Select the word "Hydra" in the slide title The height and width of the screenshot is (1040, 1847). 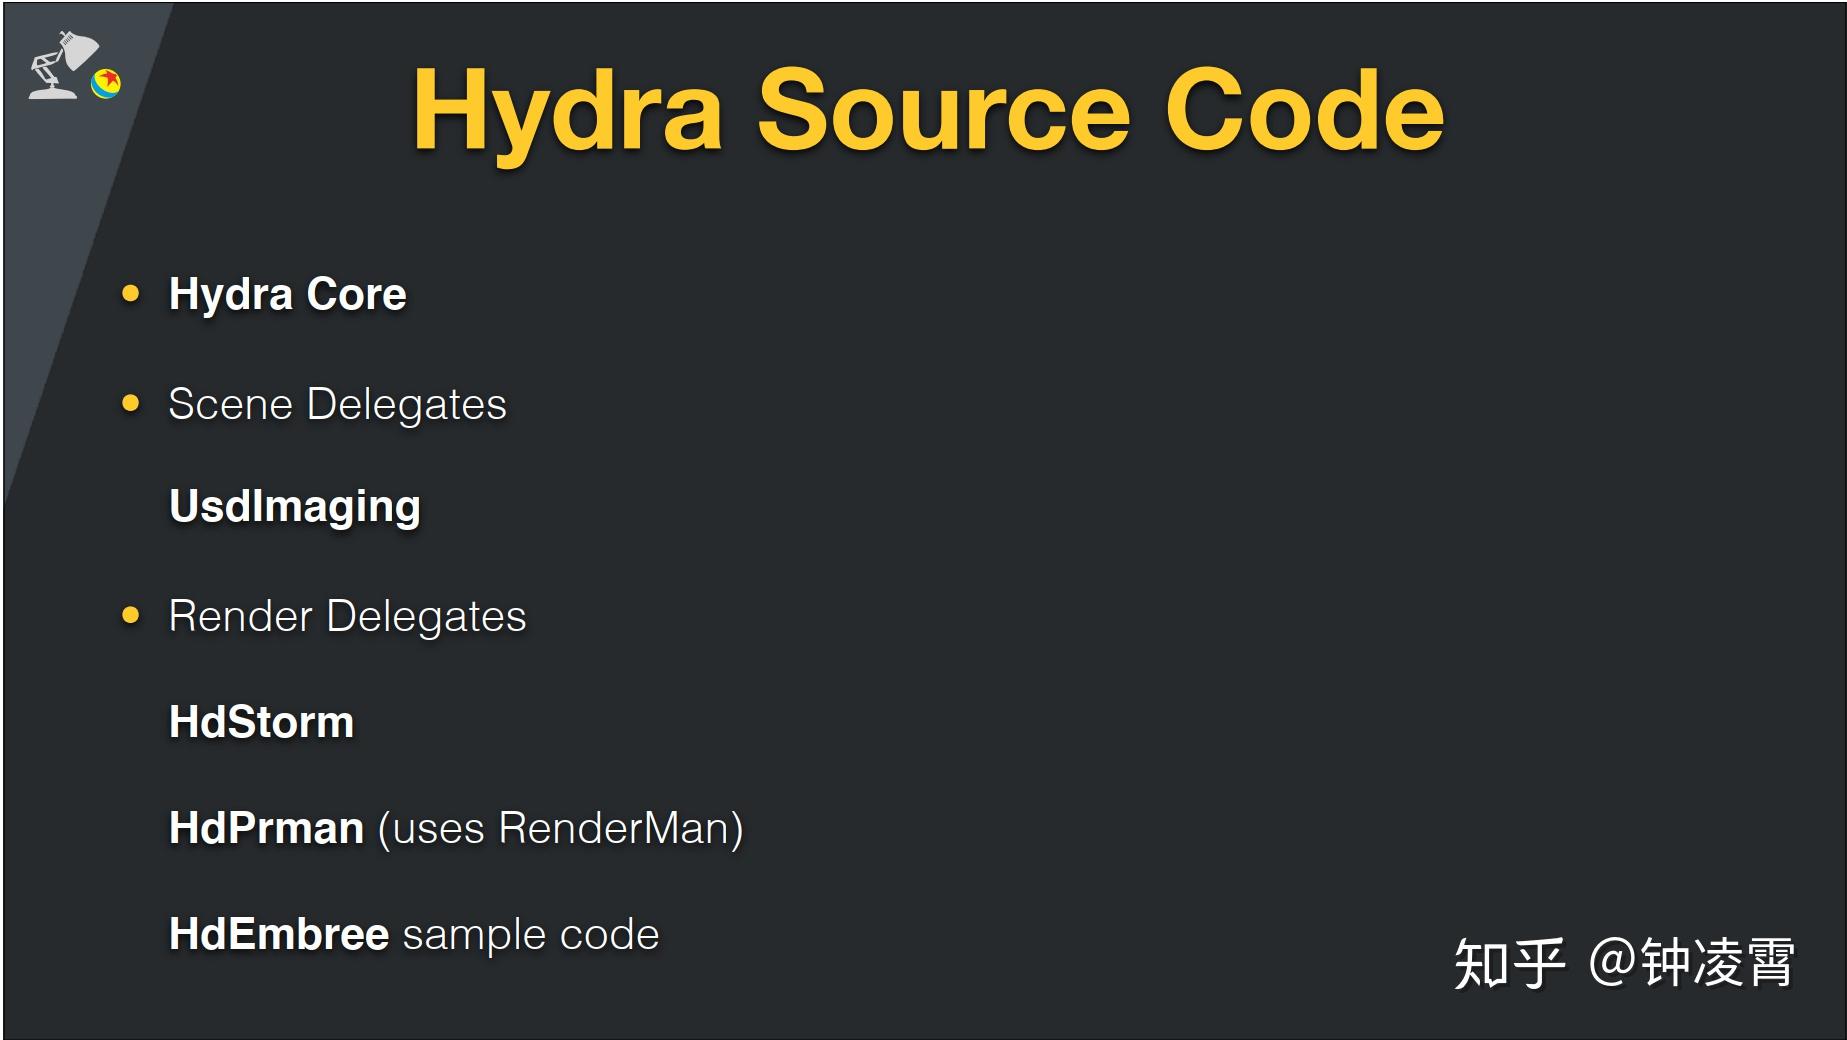567,112
